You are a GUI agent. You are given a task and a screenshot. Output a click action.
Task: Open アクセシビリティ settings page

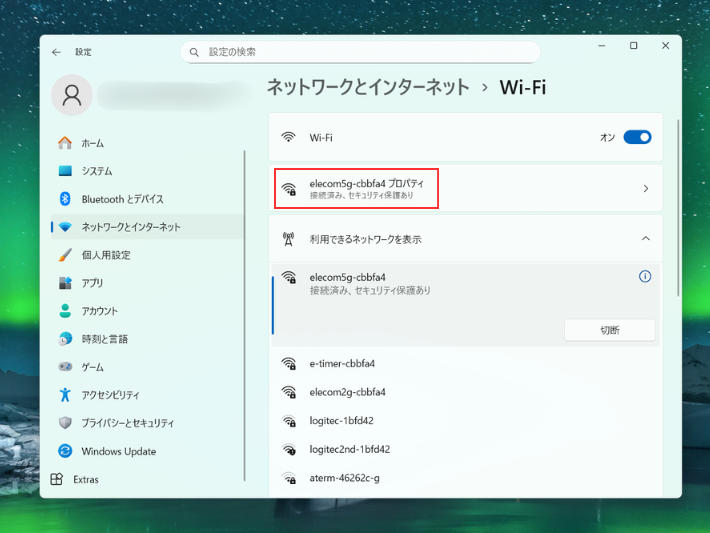click(x=148, y=394)
